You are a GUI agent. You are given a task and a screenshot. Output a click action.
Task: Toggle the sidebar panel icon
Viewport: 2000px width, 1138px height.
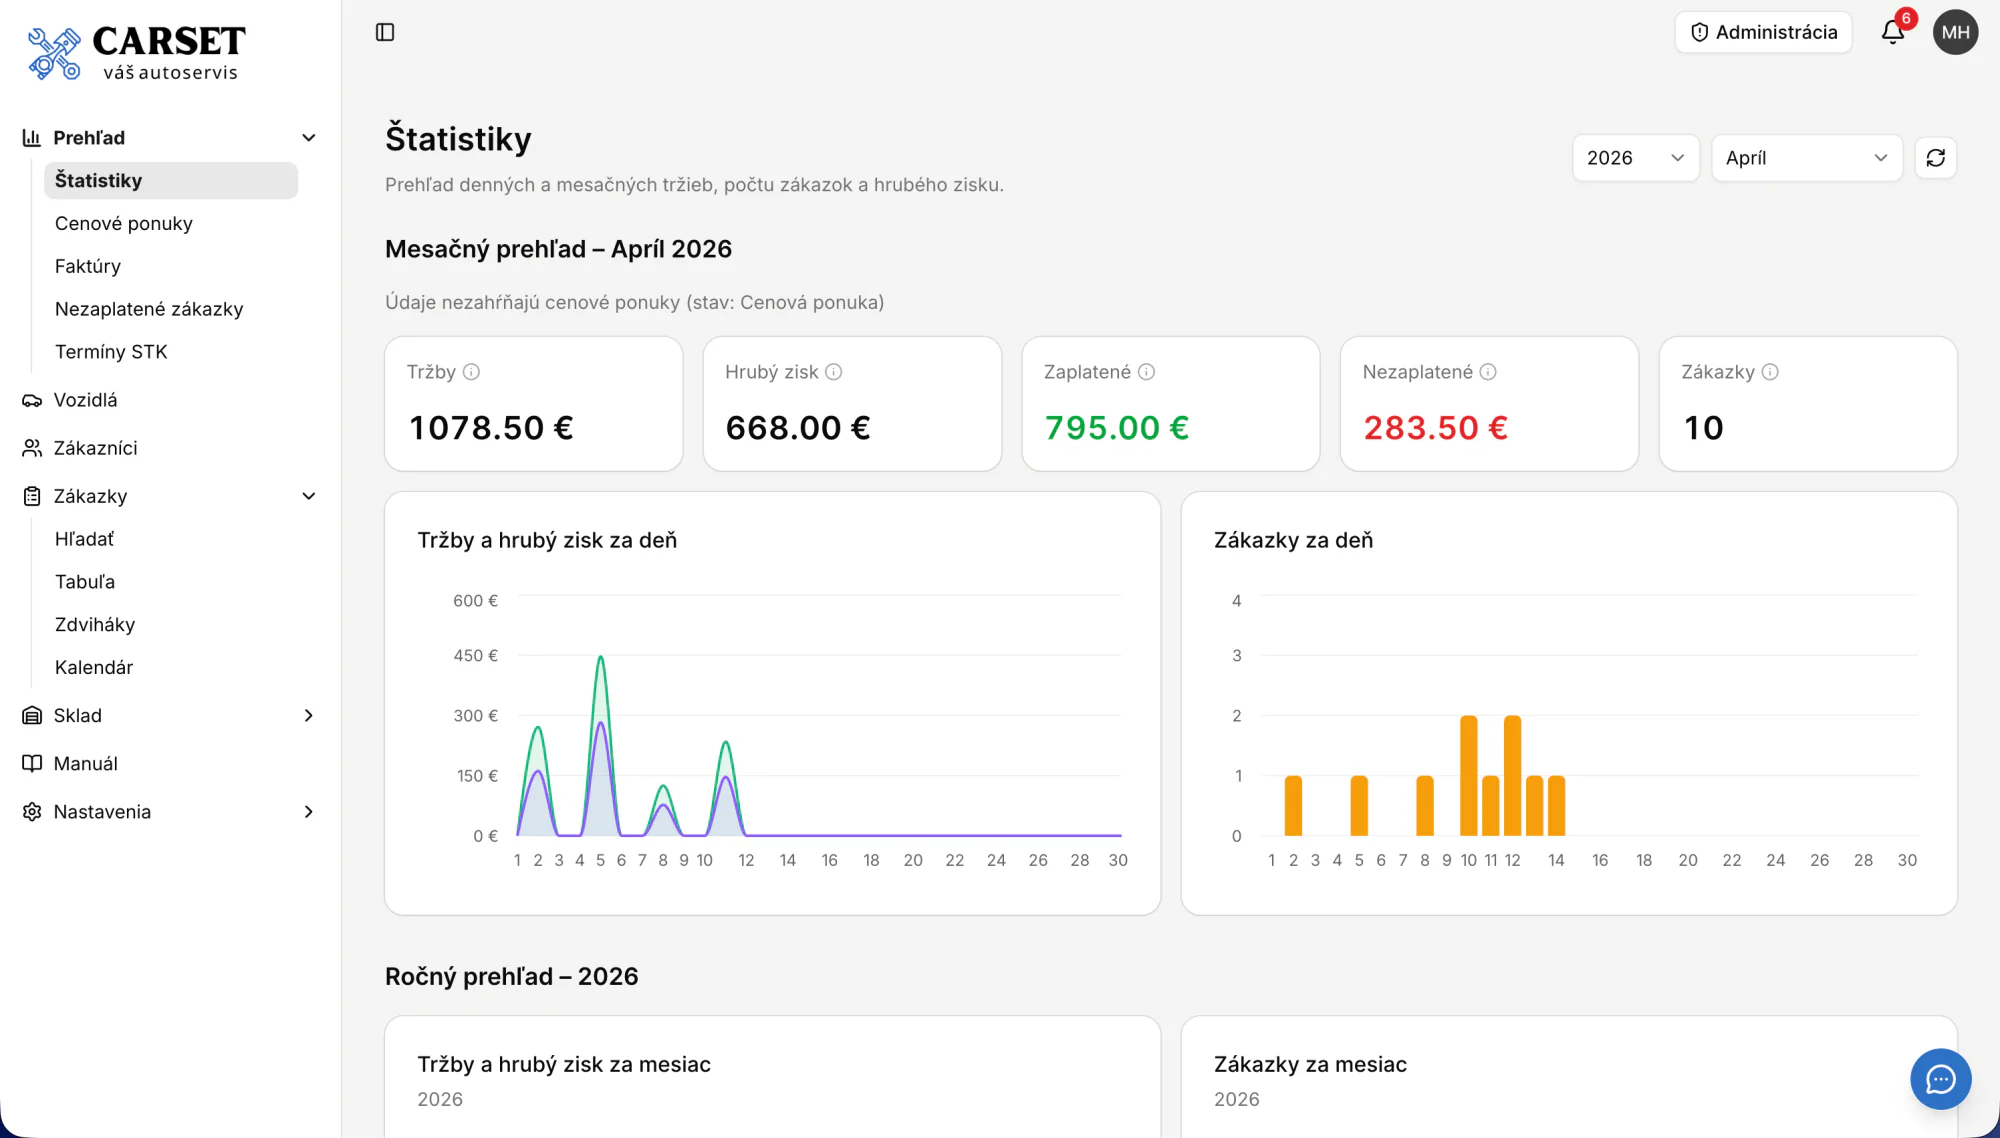pos(385,32)
